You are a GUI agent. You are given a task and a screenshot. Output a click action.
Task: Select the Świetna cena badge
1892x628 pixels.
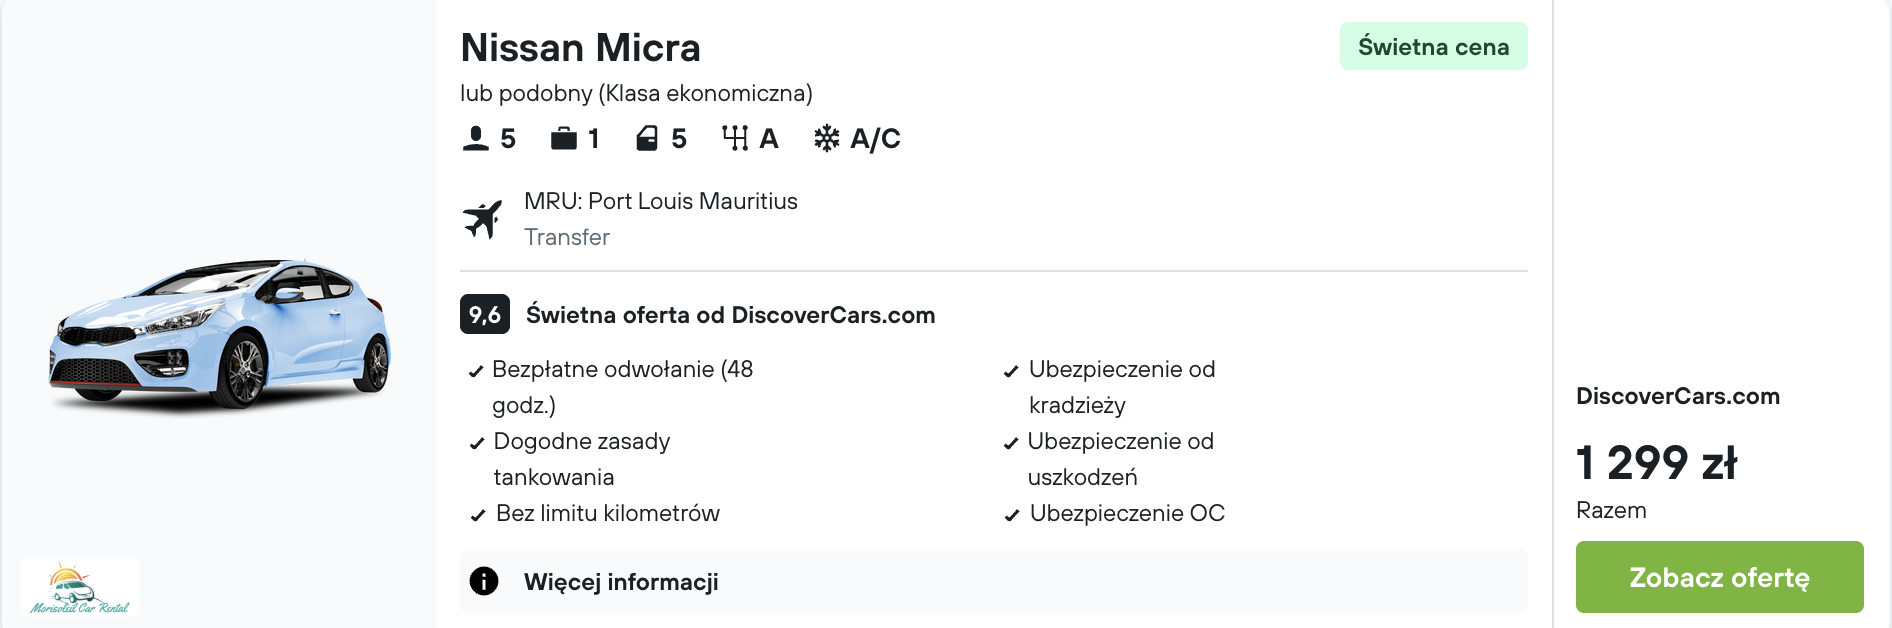coord(1432,45)
